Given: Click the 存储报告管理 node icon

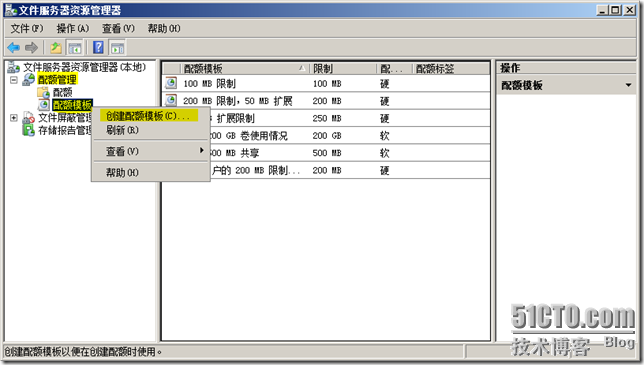Looking at the screenshot, I should 28,130.
